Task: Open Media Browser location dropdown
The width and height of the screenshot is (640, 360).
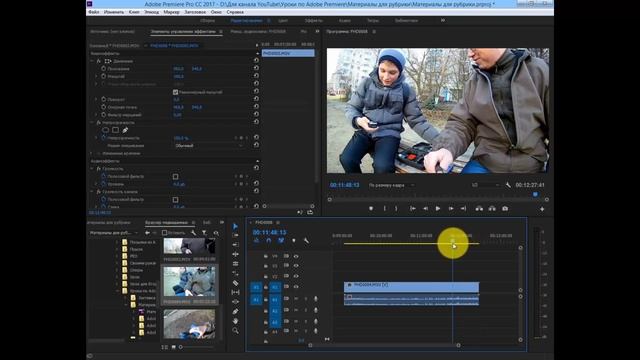Action: [x=113, y=233]
